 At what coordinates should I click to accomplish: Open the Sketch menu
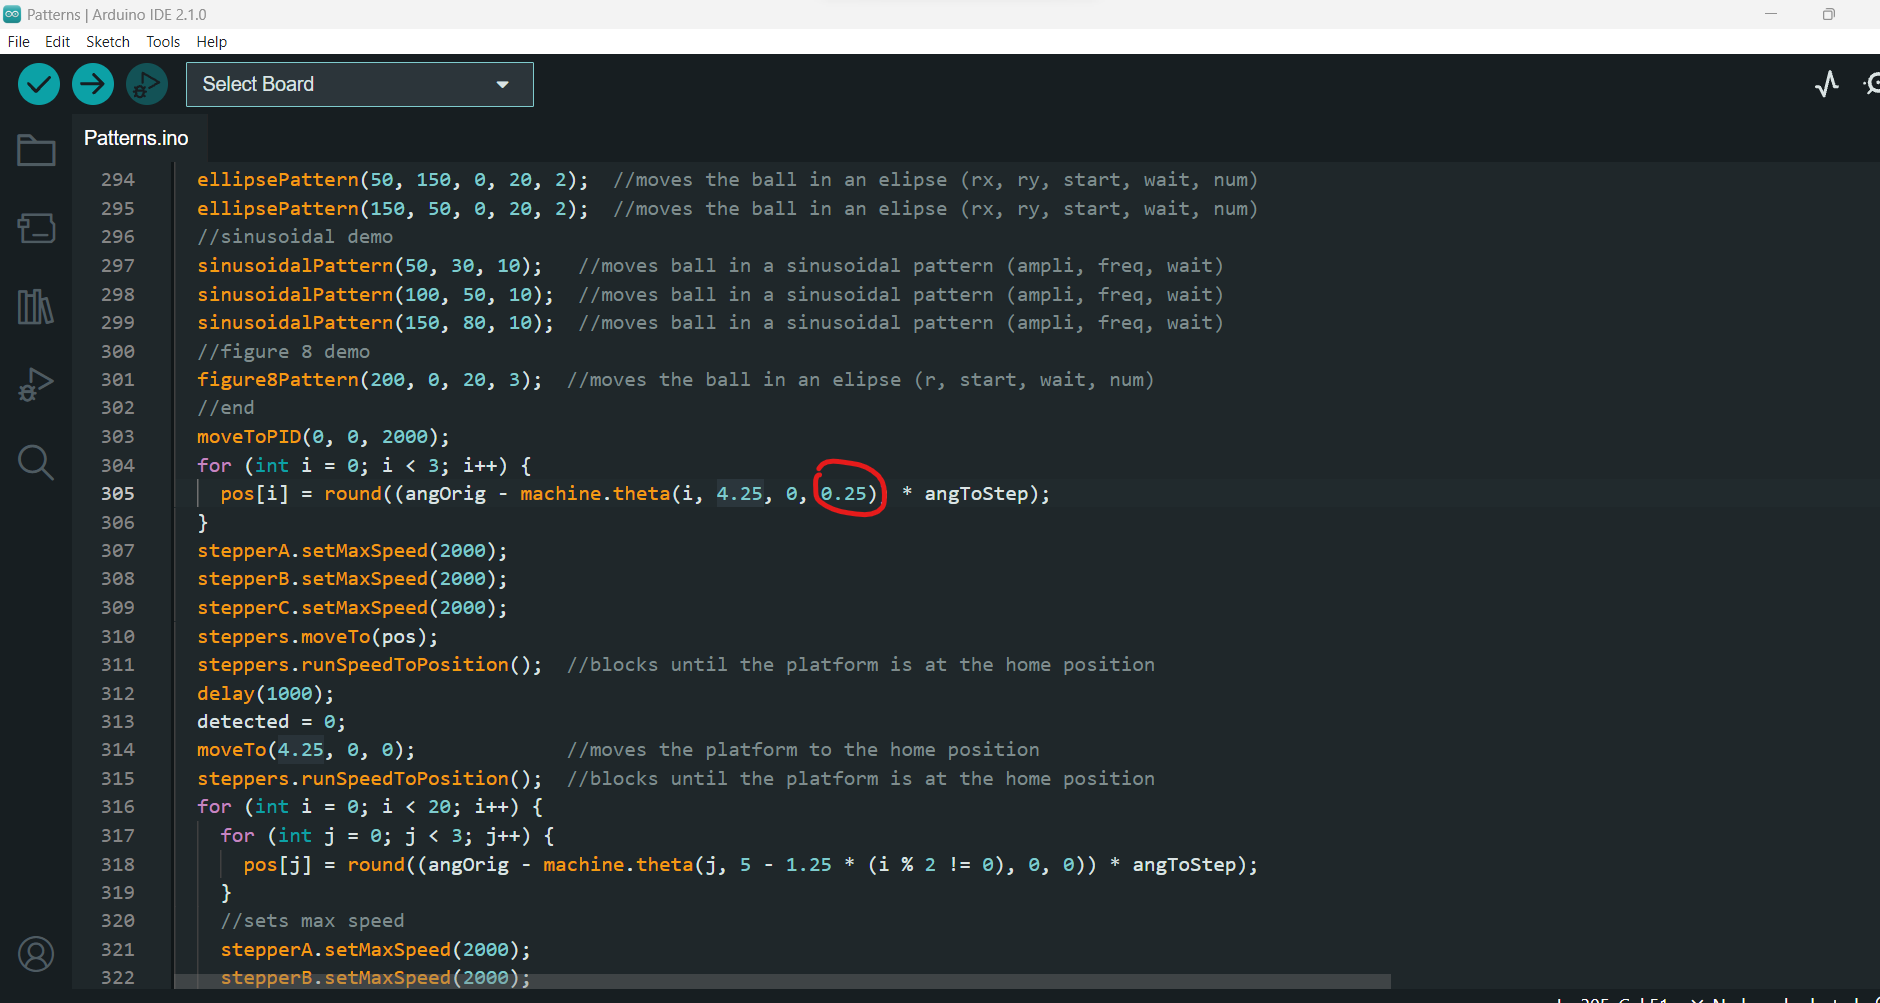[108, 41]
